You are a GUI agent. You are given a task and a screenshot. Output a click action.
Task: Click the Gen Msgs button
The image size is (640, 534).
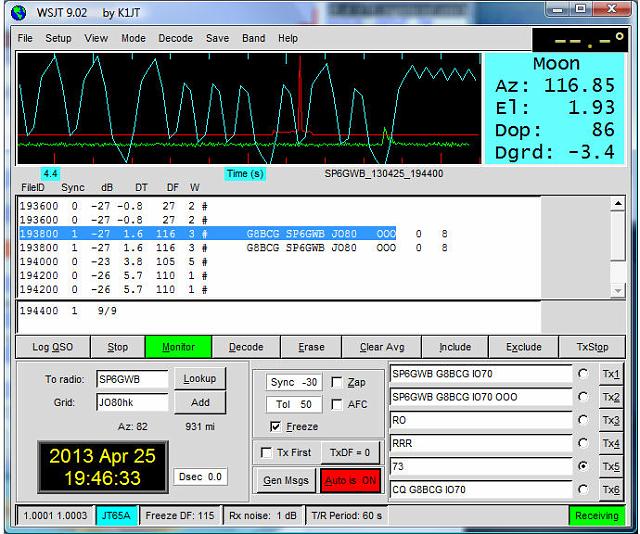[x=286, y=481]
